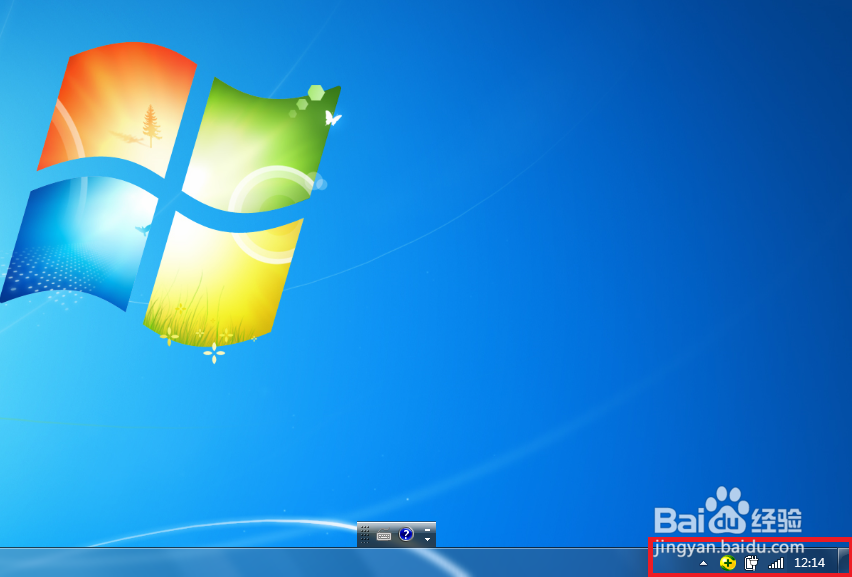Open the network signal strength tray icon
Screen dimensions: 852x577
[776, 563]
